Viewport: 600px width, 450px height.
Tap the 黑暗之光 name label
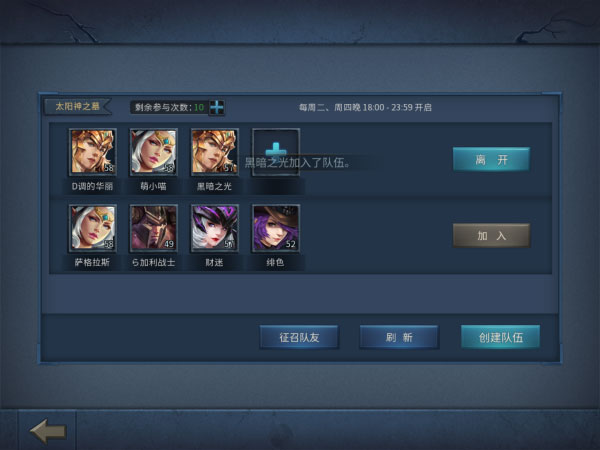[x=214, y=186]
